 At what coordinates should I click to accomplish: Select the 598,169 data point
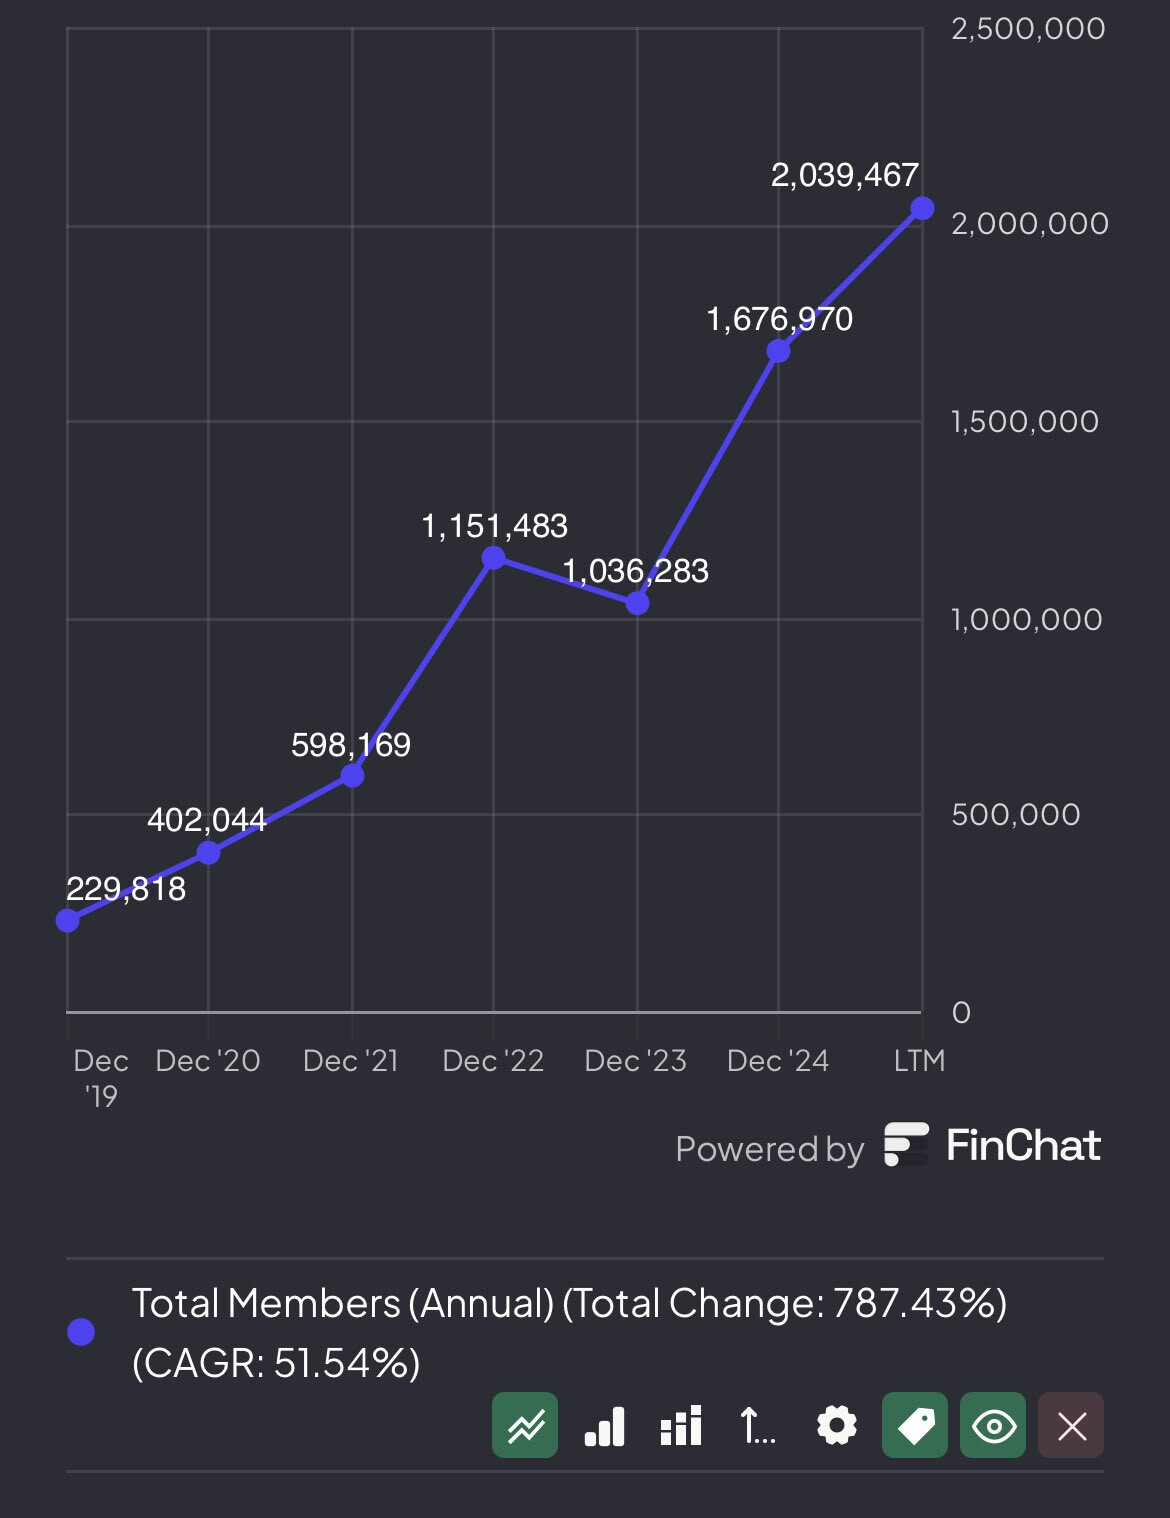352,775
